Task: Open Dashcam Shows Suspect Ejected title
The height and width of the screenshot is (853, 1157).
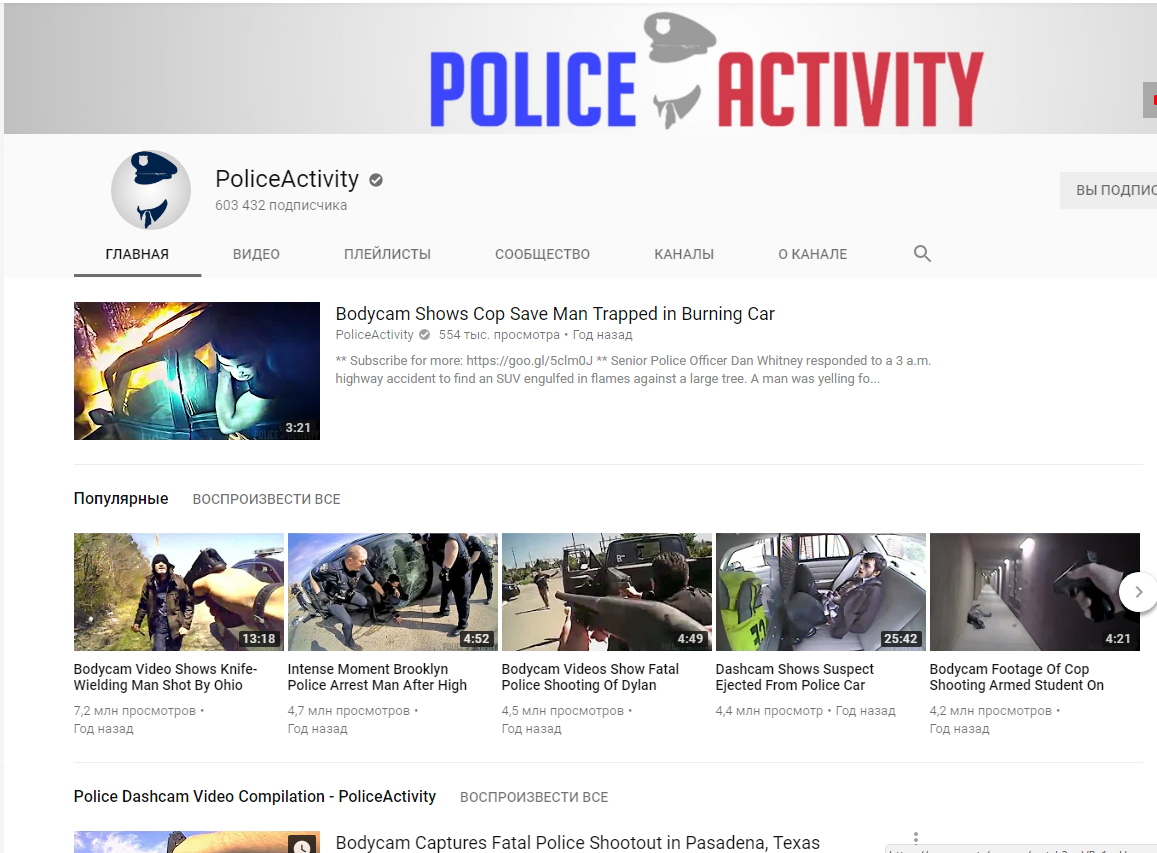Action: click(795, 677)
